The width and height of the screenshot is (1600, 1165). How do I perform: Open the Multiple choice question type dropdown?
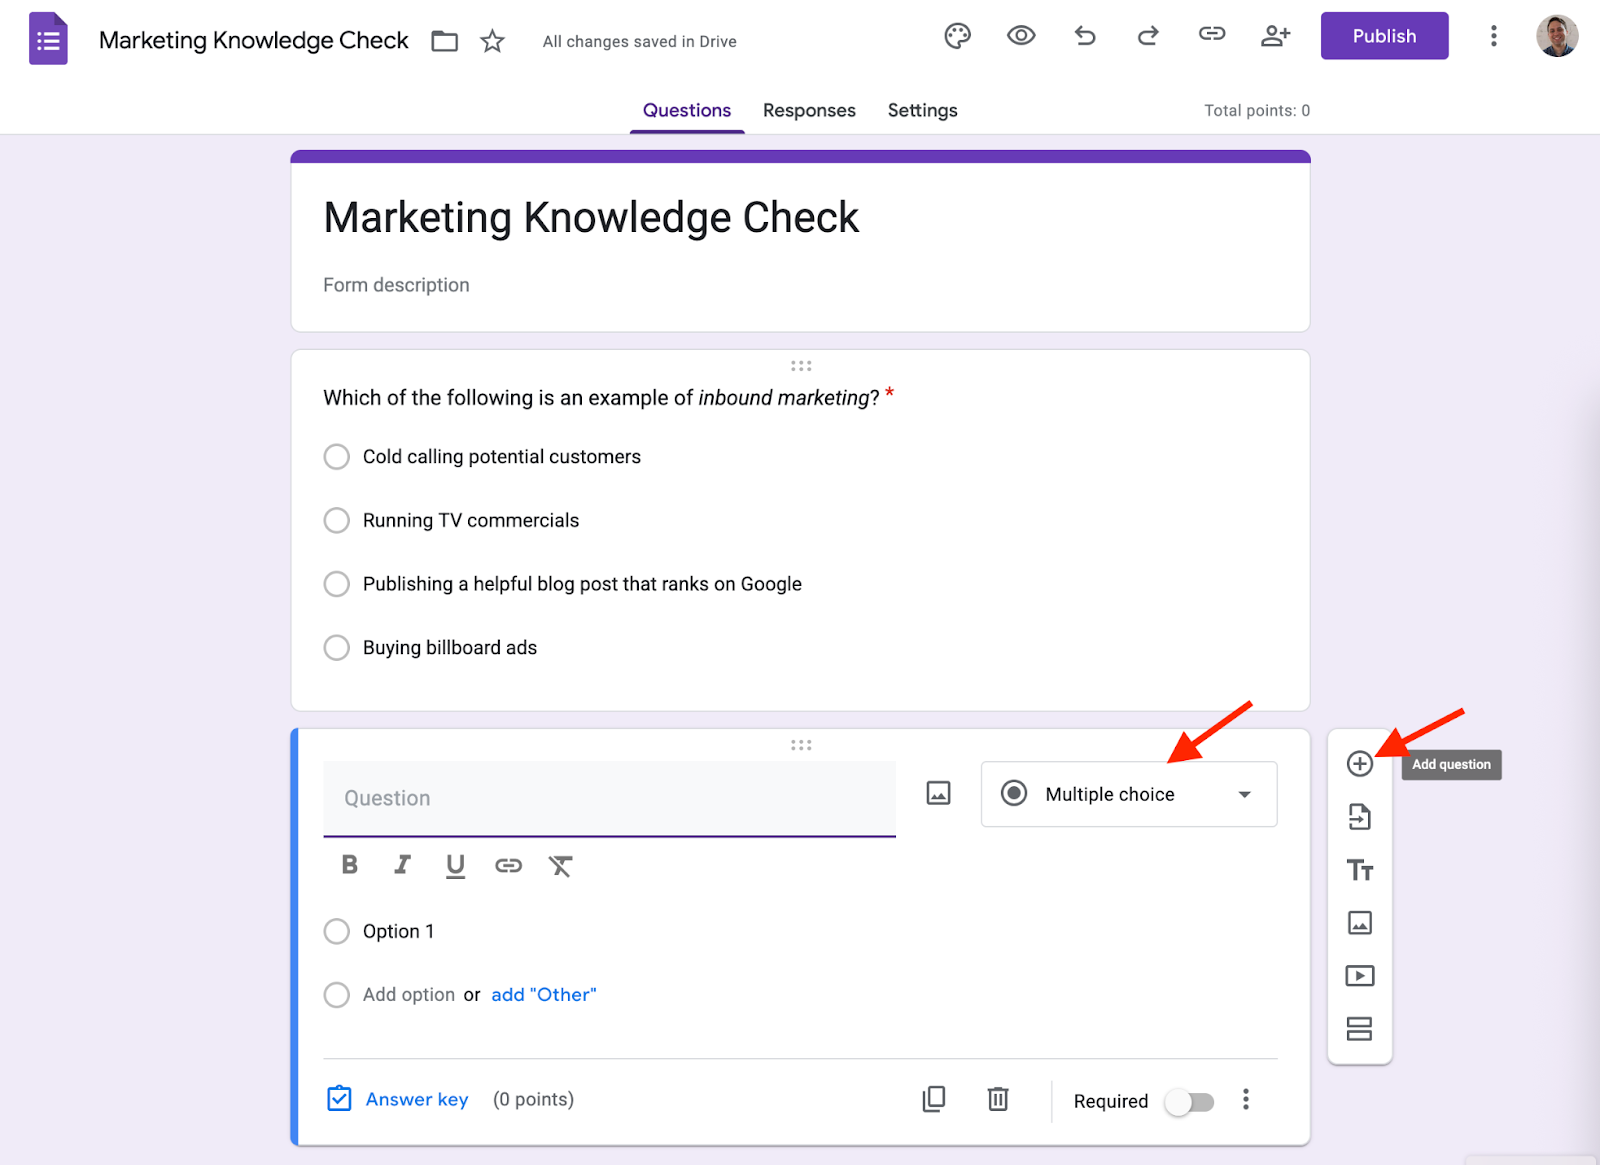click(x=1128, y=794)
